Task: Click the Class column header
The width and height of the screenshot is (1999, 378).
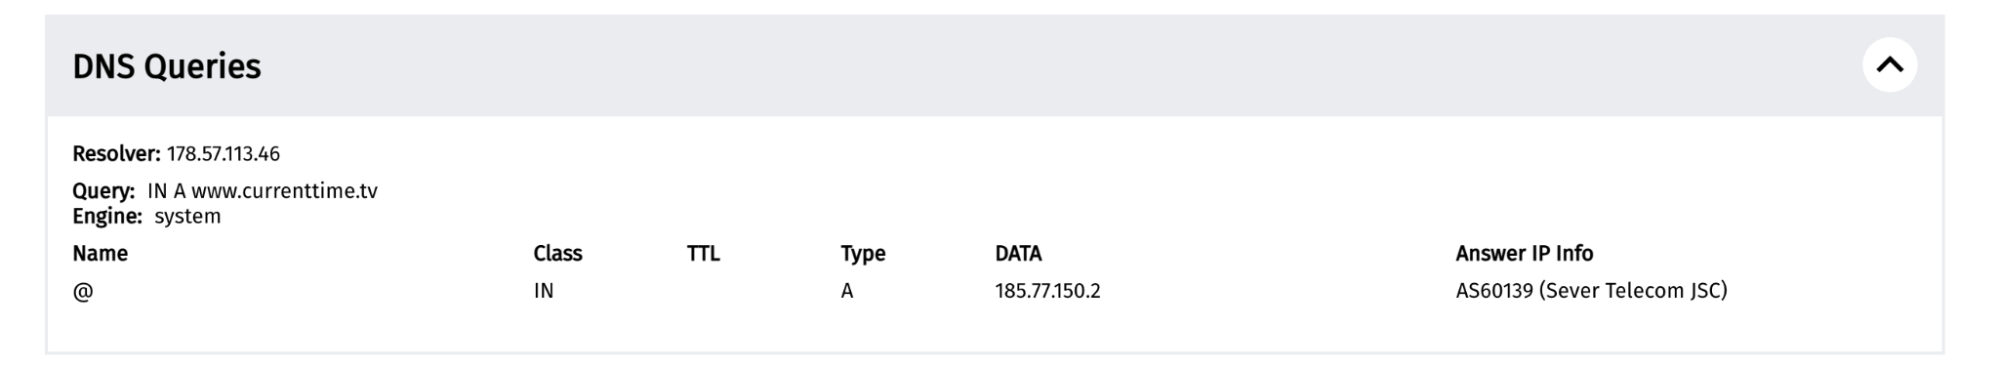Action: point(558,254)
